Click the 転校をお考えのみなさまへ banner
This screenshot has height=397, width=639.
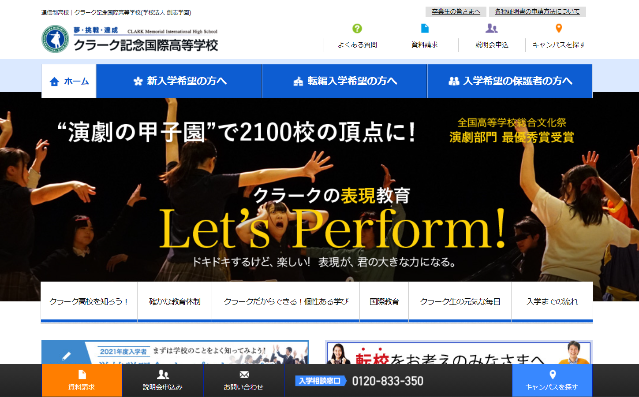[x=458, y=353]
